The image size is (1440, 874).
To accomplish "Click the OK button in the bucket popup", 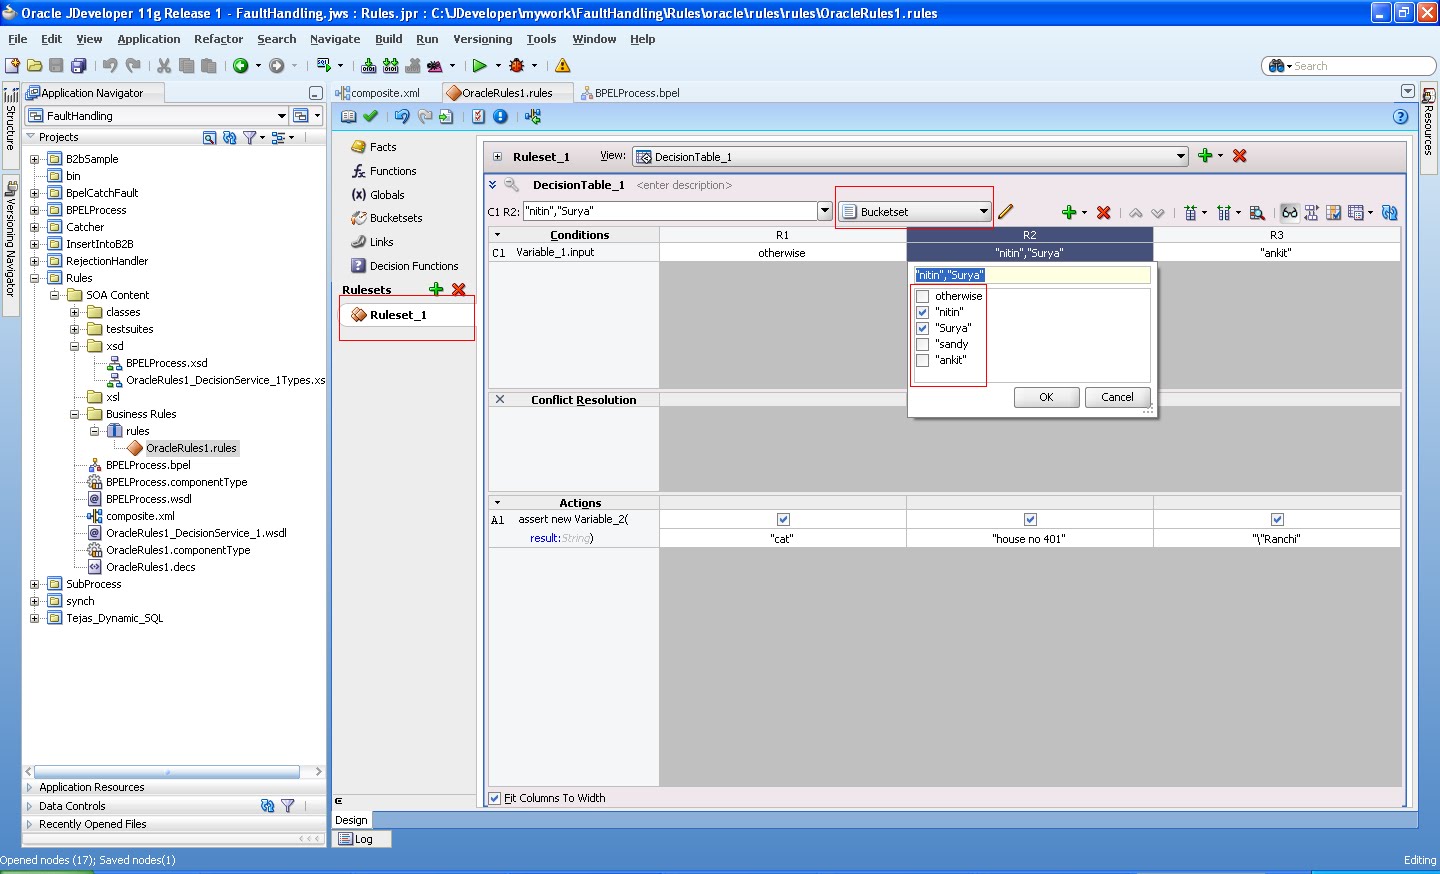I will click(1045, 397).
